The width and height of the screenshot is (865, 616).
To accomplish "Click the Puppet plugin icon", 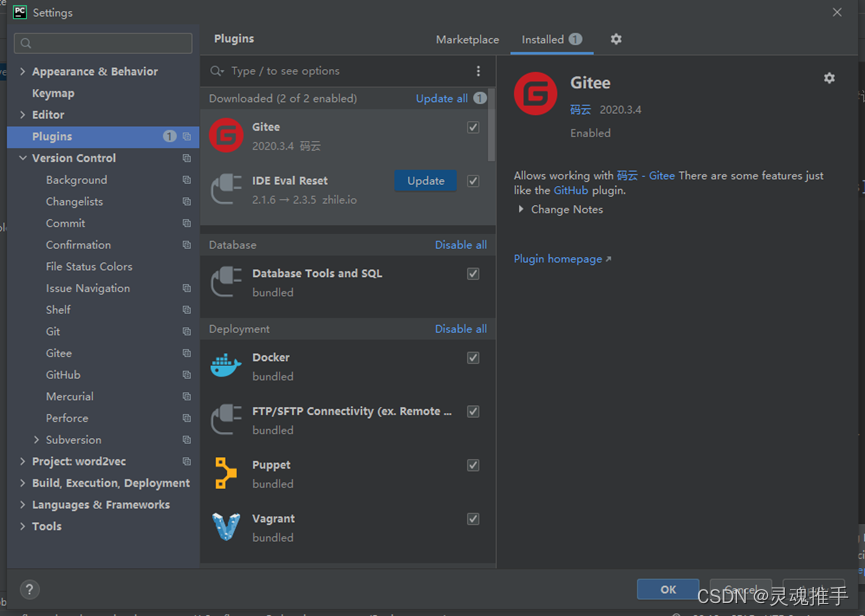I will point(226,473).
